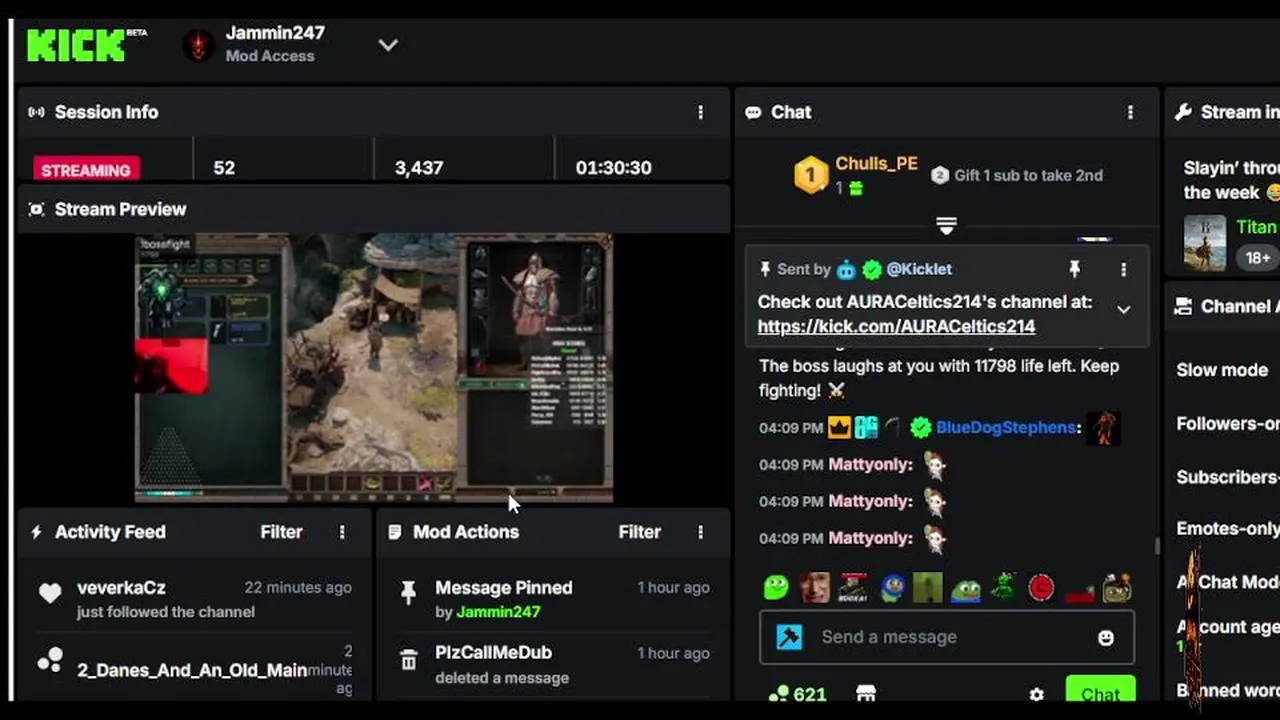The image size is (1280, 720).
Task: Click the KICK logo
Action: [77, 45]
